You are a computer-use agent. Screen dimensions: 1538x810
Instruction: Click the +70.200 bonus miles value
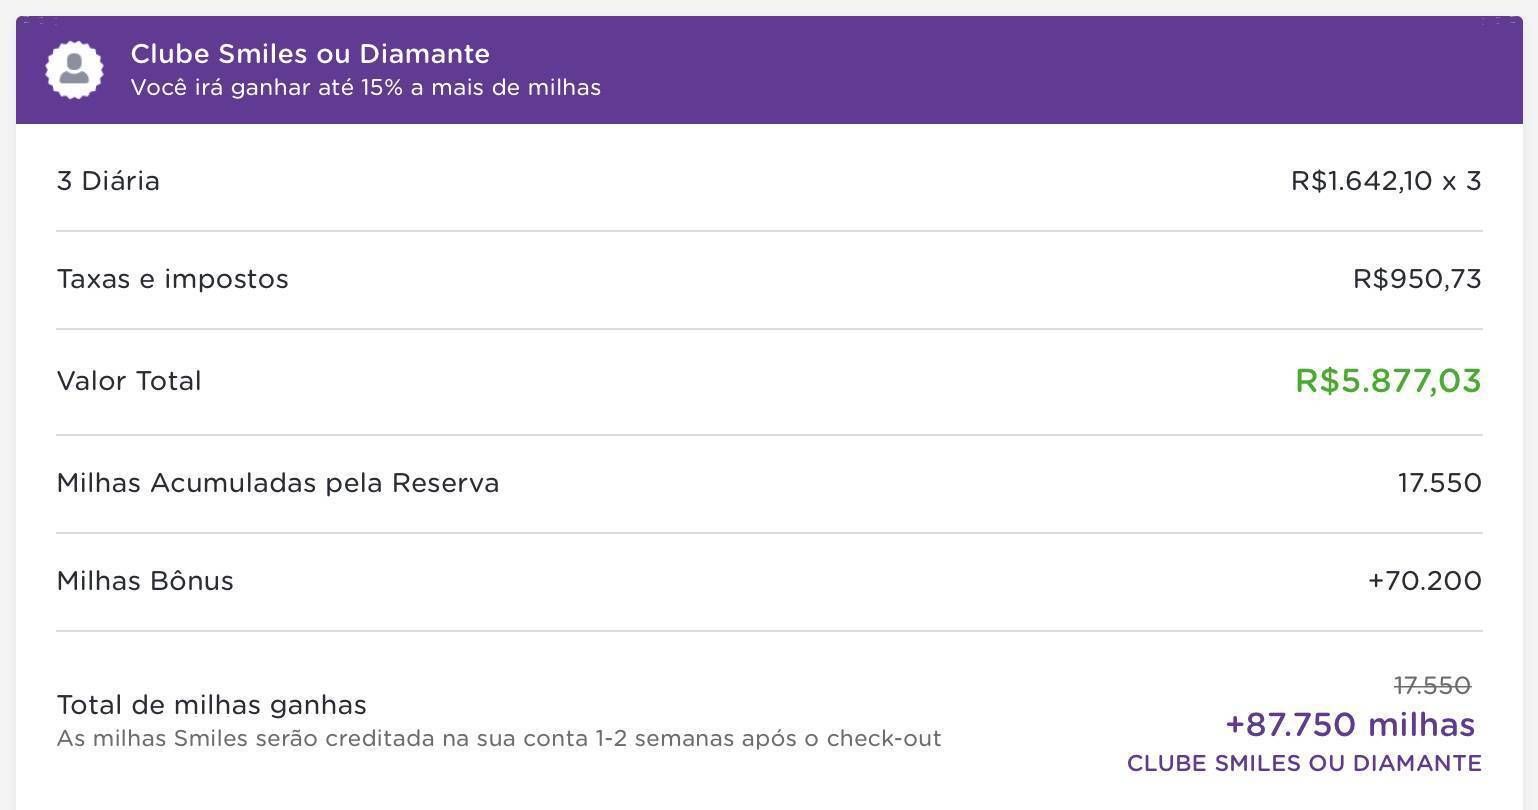1425,581
